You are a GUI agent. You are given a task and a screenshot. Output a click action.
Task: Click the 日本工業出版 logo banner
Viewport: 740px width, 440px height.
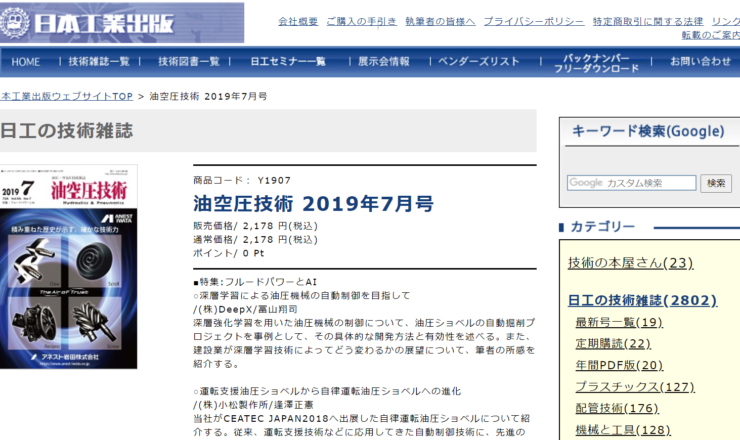[122, 23]
